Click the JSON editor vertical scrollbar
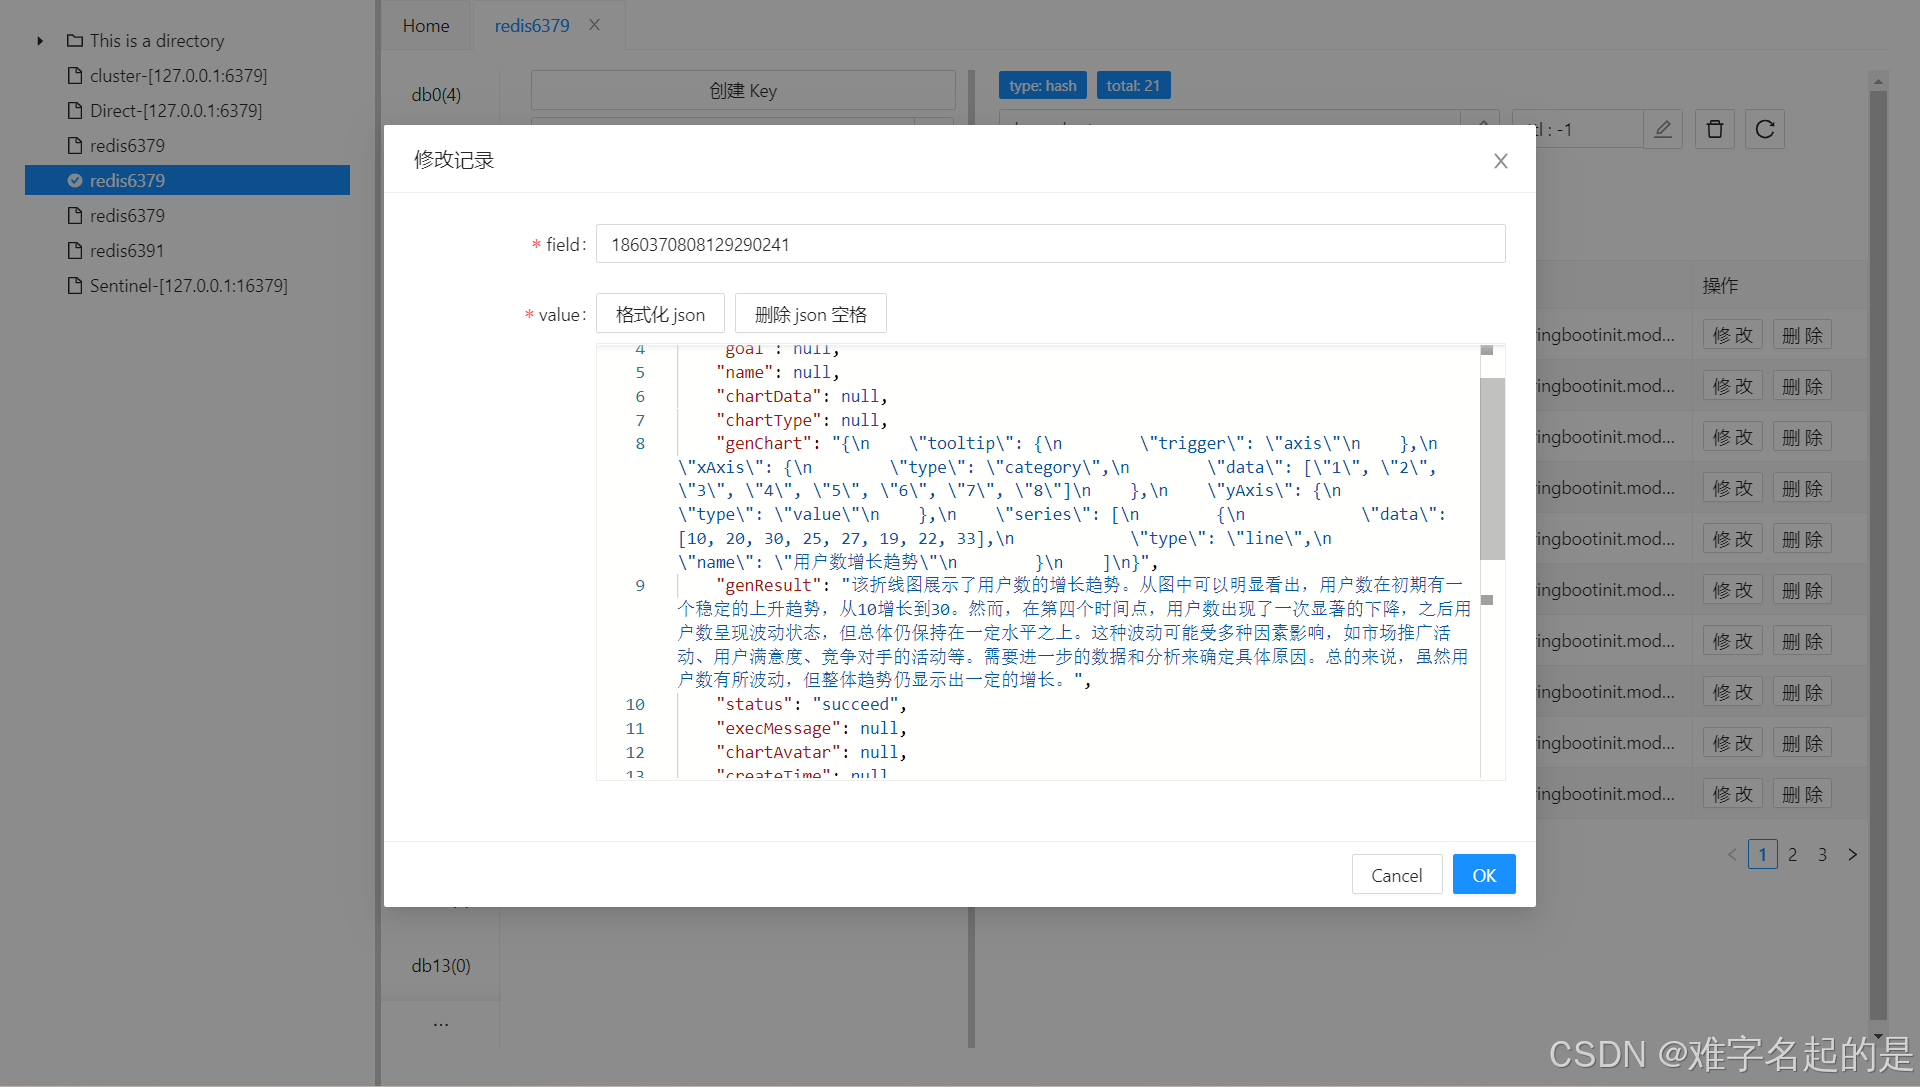Image resolution: width=1920 pixels, height=1087 pixels. point(1491,468)
